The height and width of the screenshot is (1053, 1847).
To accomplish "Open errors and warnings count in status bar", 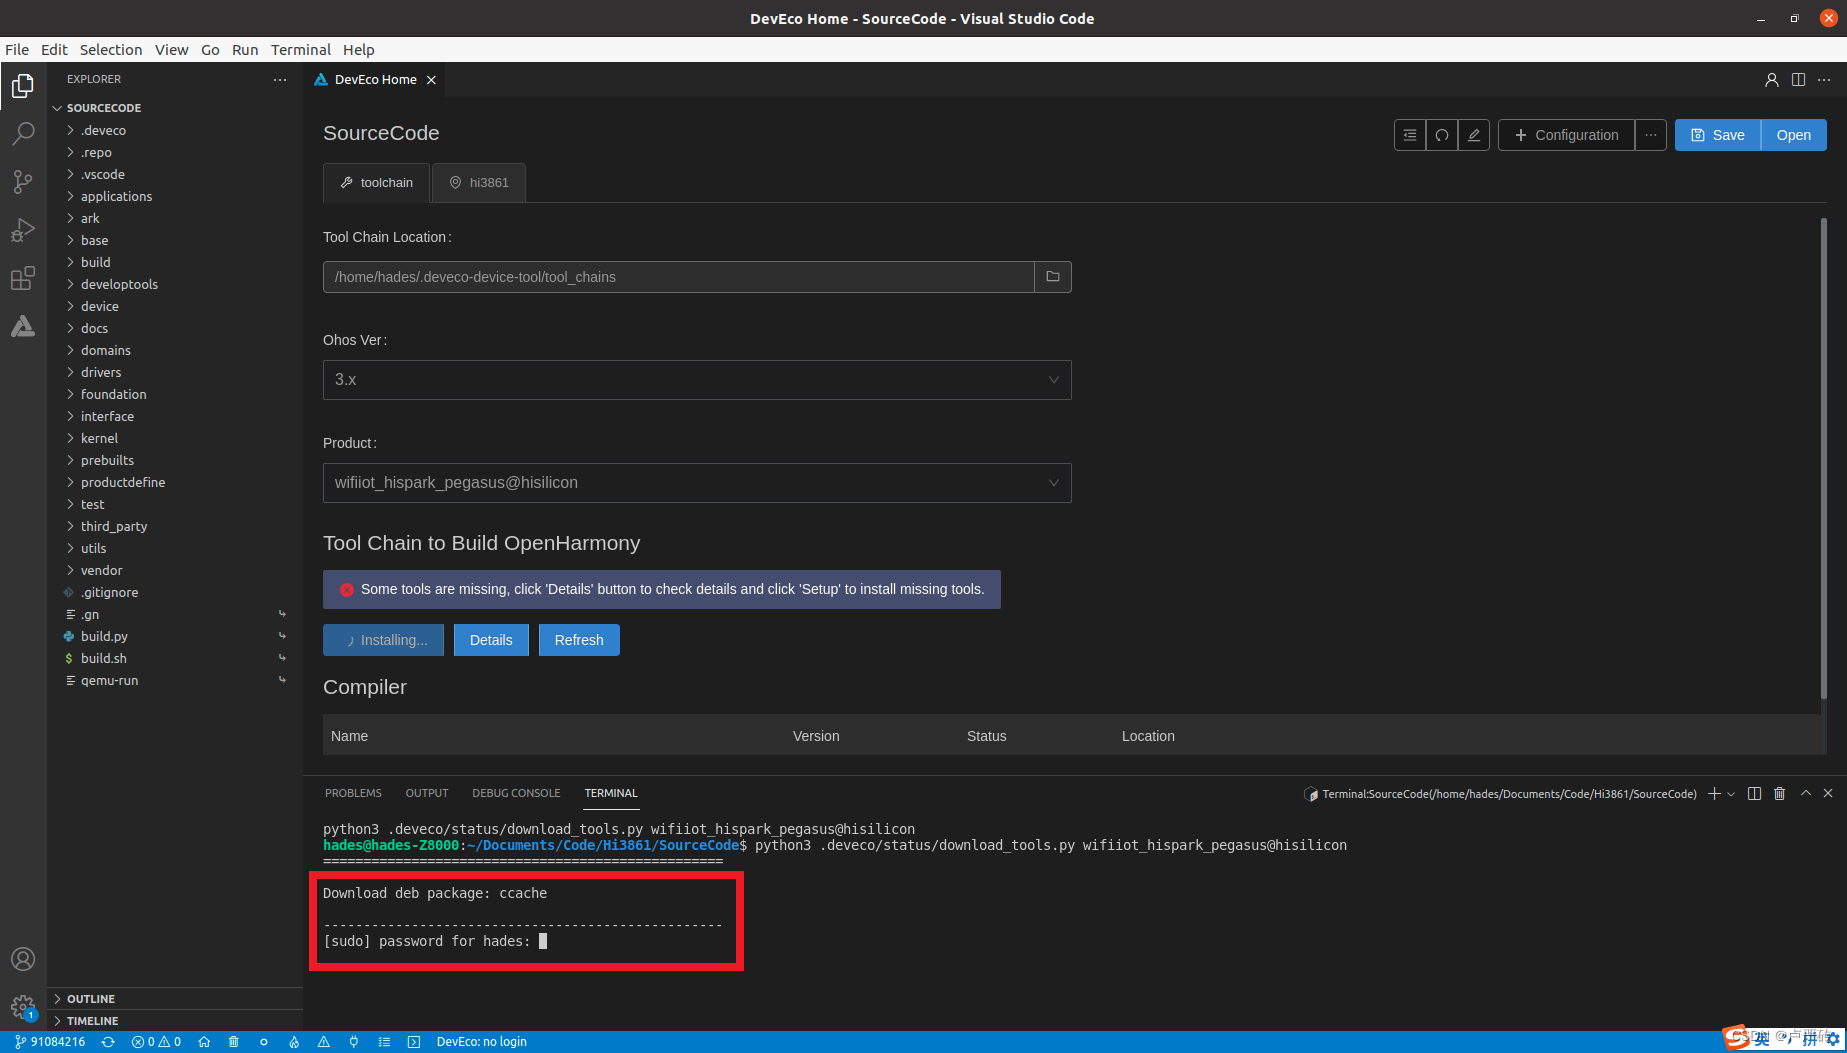I will click(156, 1042).
